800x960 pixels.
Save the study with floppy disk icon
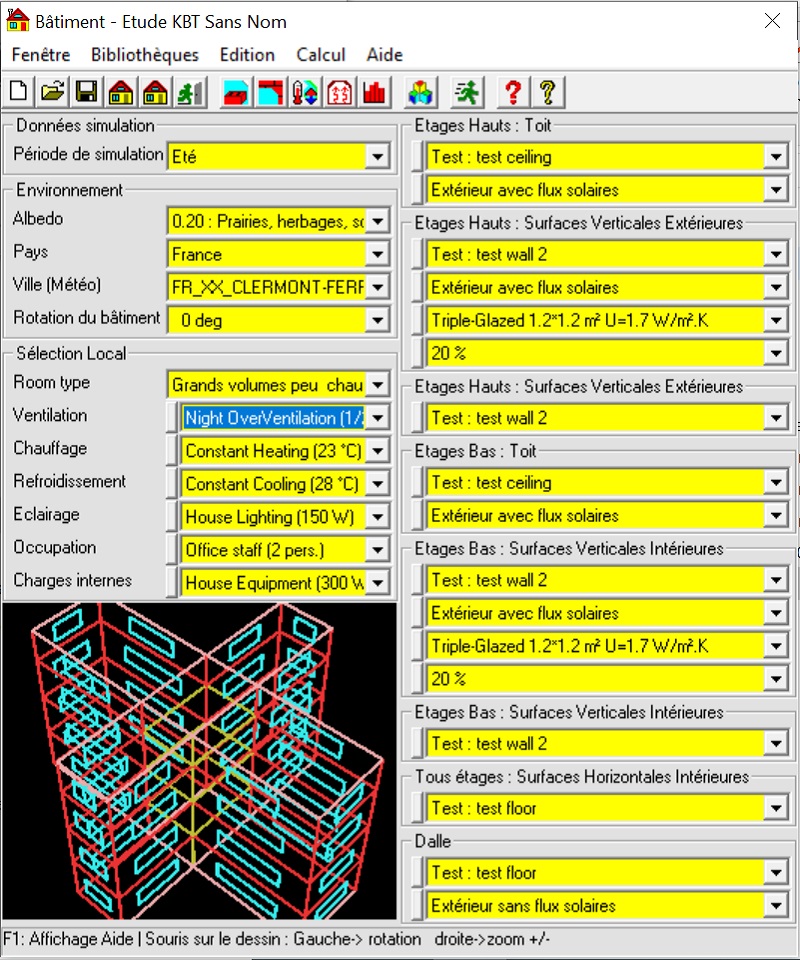tap(86, 93)
